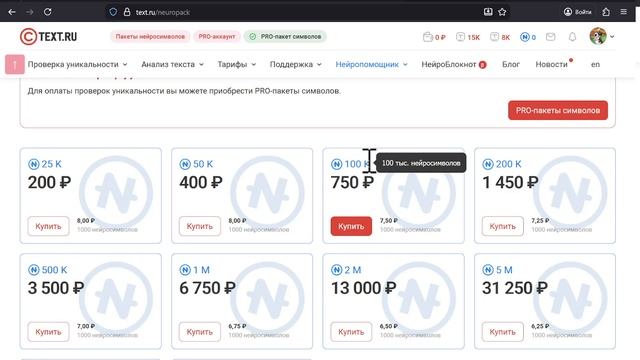
Task: Open the Блог menu item
Action: click(x=511, y=64)
